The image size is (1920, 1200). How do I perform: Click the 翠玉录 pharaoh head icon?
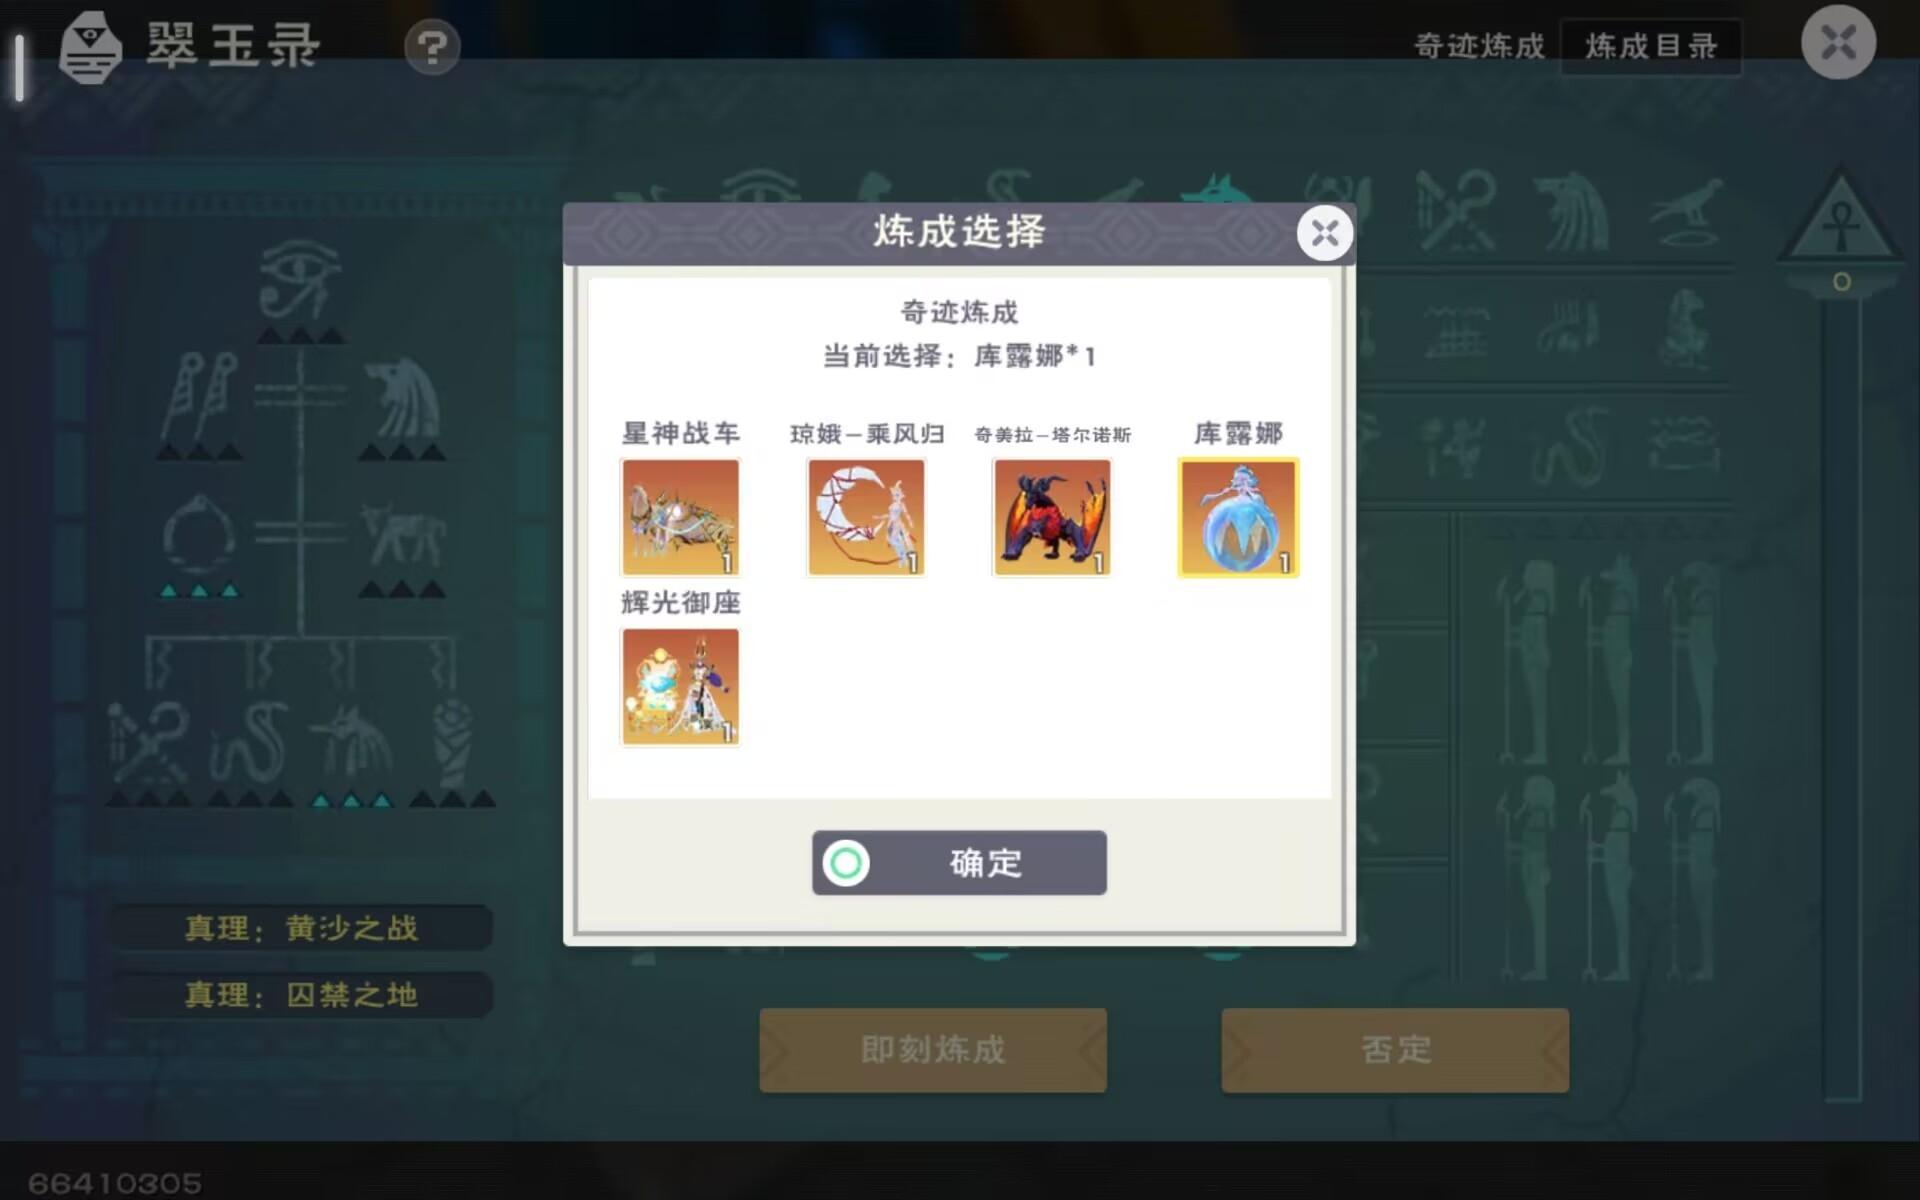click(90, 47)
